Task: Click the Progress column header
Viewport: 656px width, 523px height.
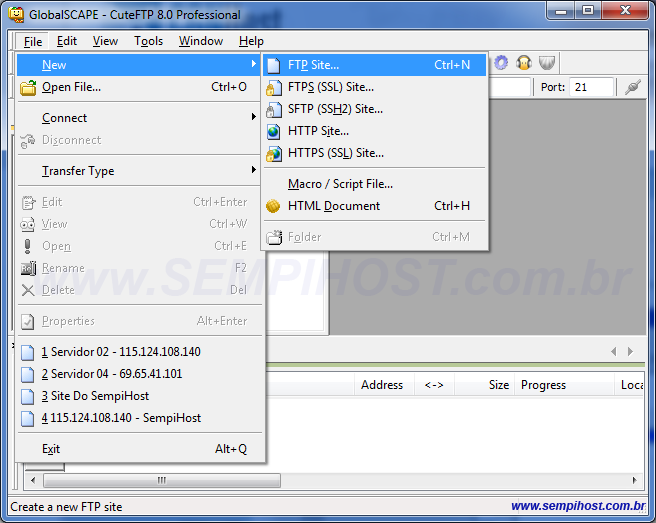Action: tap(565, 385)
